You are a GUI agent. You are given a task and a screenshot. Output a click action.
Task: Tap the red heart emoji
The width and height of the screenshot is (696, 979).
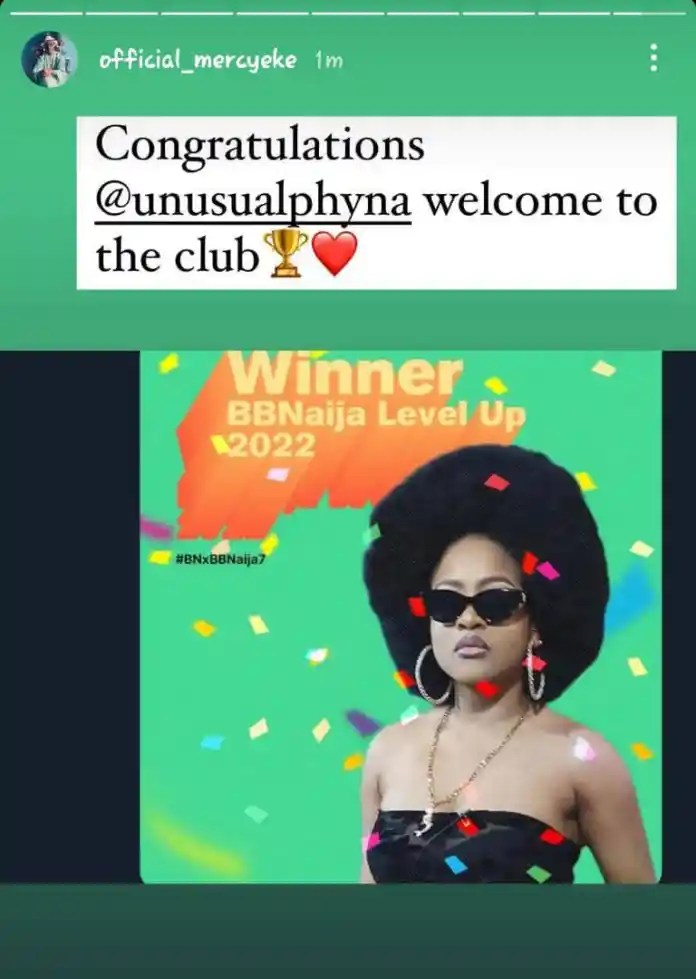pos(335,253)
